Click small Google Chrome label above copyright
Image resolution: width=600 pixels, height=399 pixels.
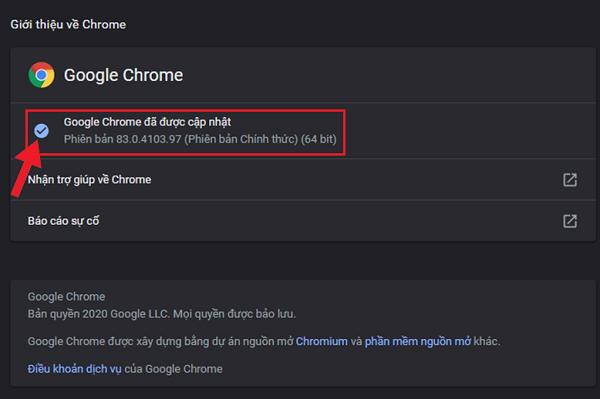(66, 296)
